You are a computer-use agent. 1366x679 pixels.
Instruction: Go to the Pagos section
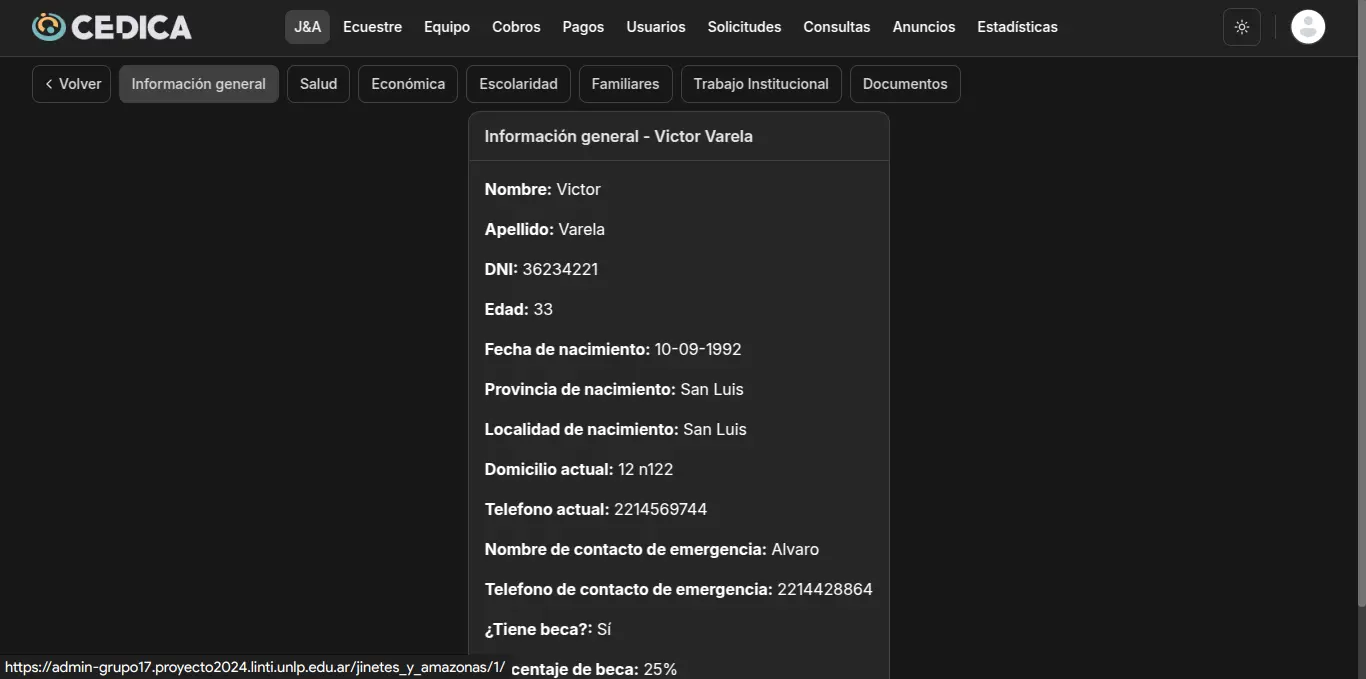[583, 27]
